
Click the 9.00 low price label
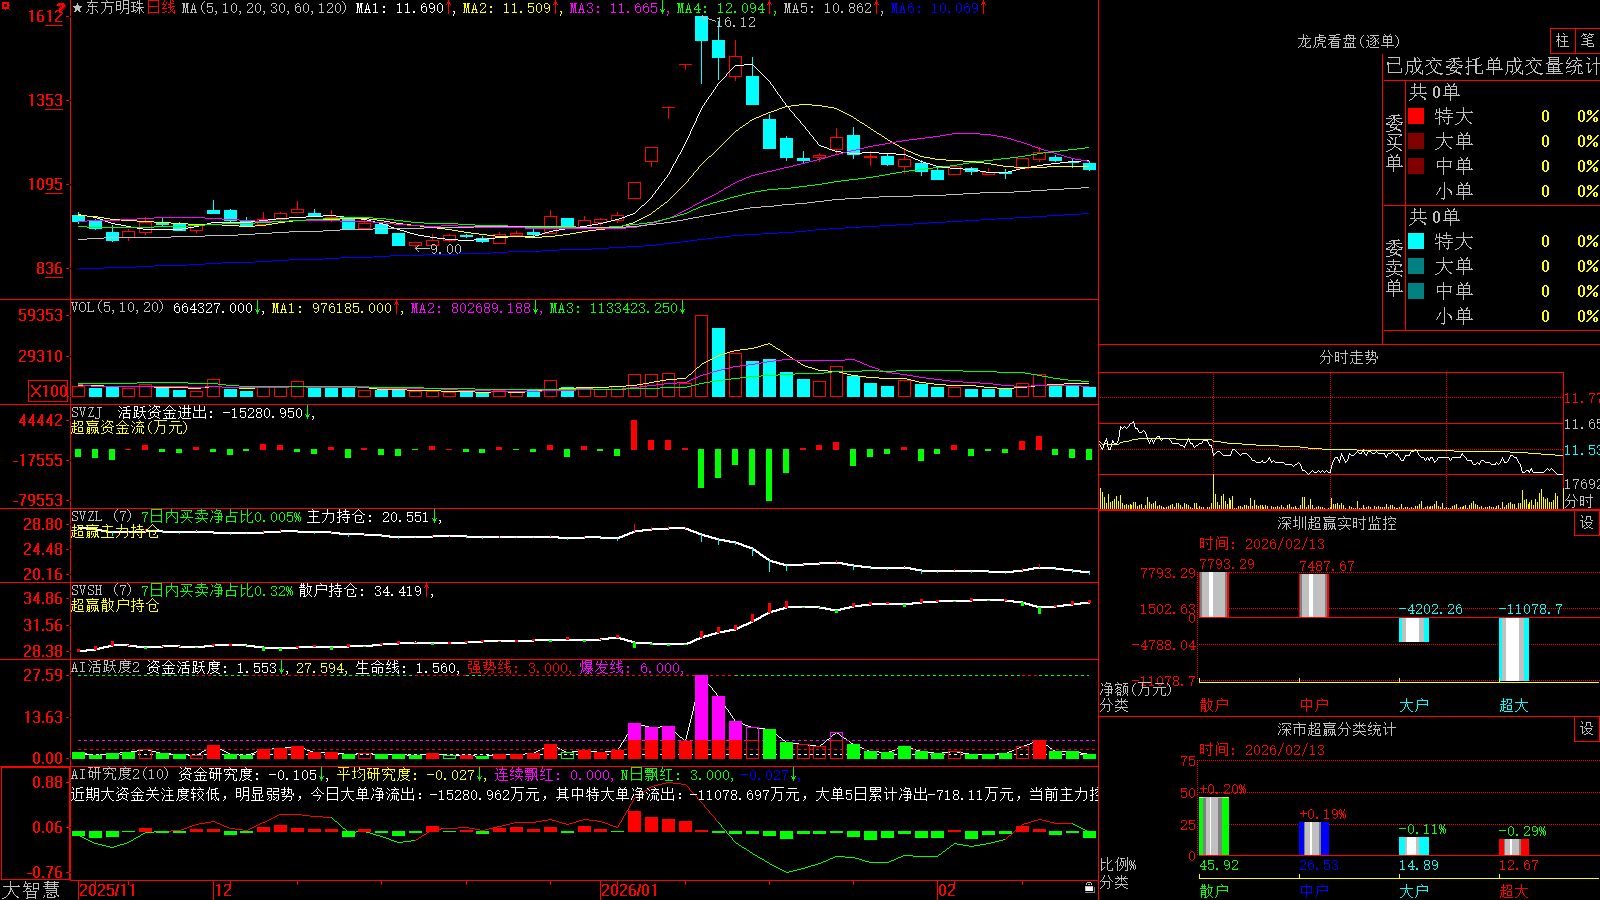click(446, 249)
